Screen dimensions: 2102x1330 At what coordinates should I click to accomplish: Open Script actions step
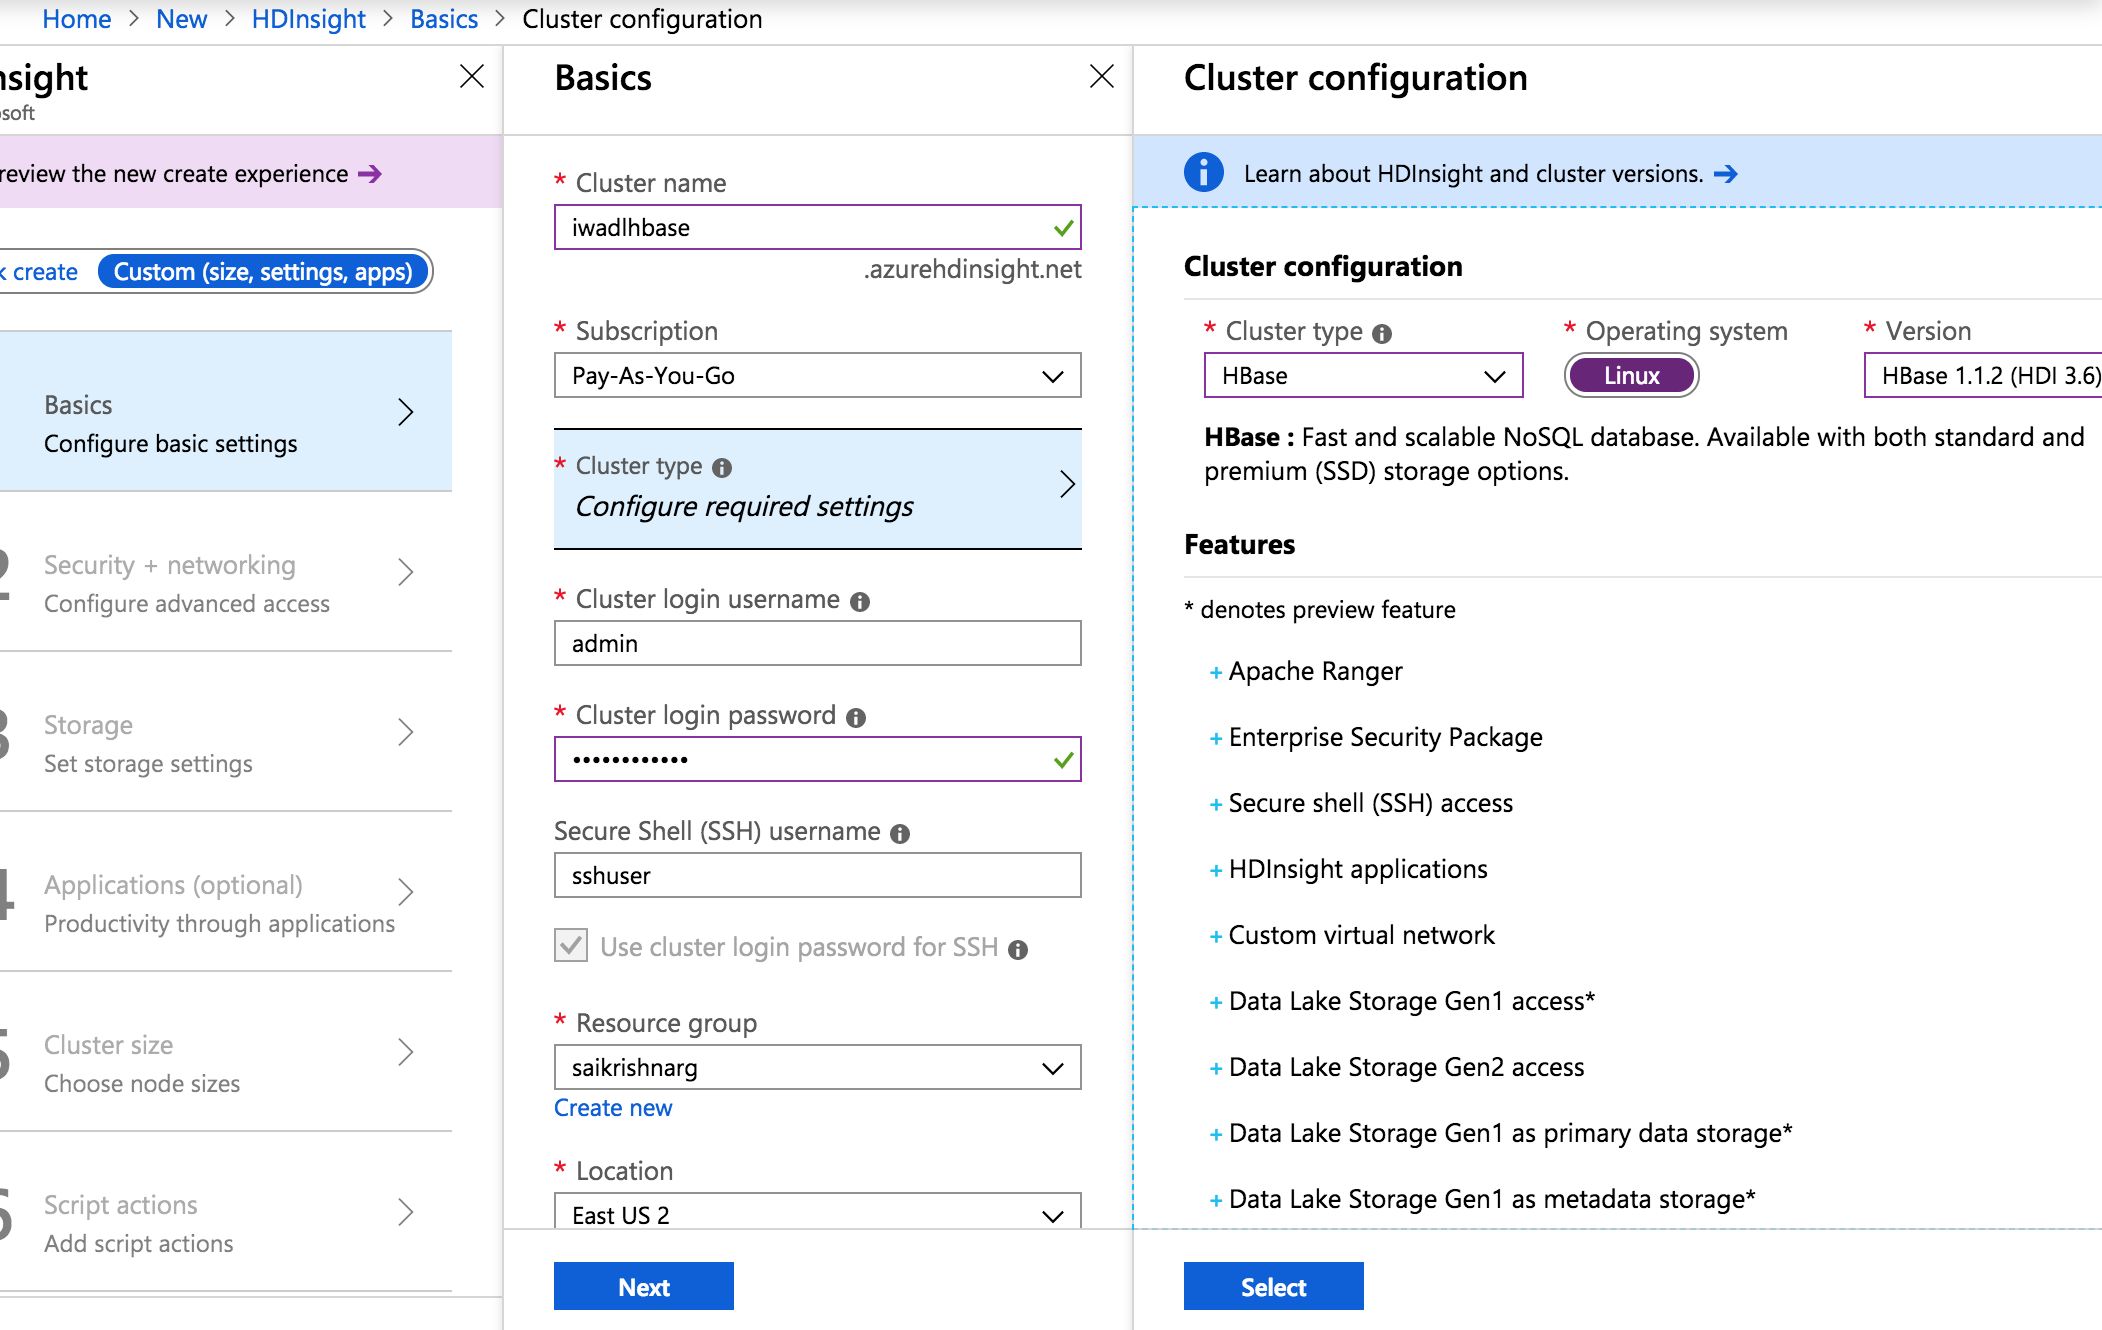click(x=226, y=1212)
